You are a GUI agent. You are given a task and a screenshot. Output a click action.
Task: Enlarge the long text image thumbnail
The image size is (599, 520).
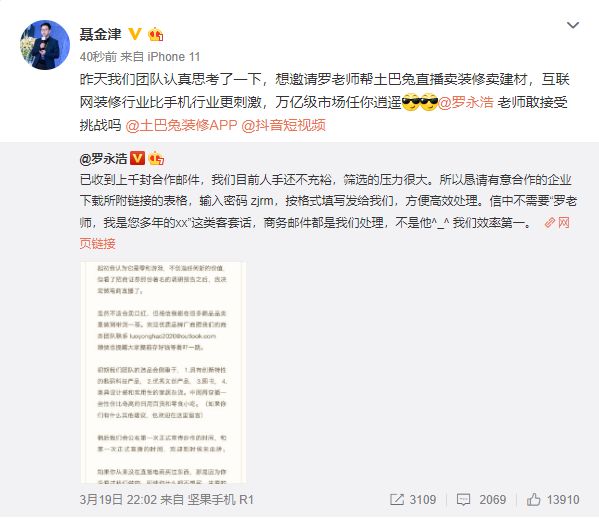(x=163, y=373)
